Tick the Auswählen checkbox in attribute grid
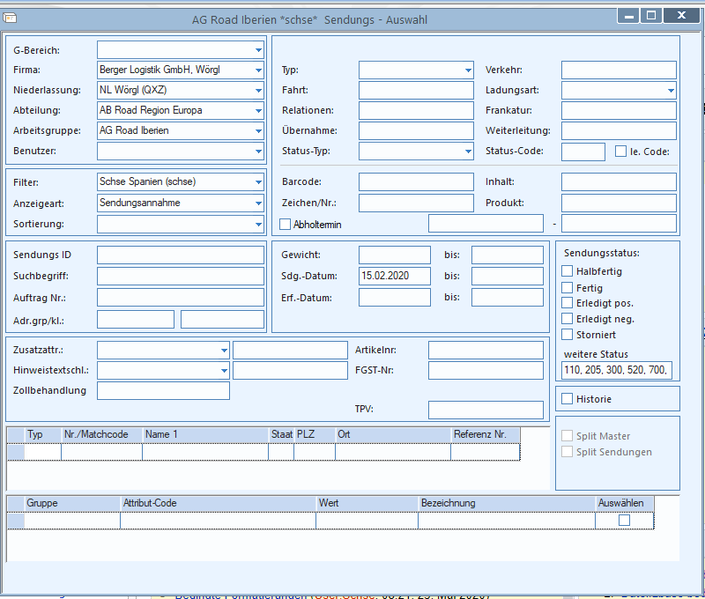The height and width of the screenshot is (599, 705). tap(624, 520)
